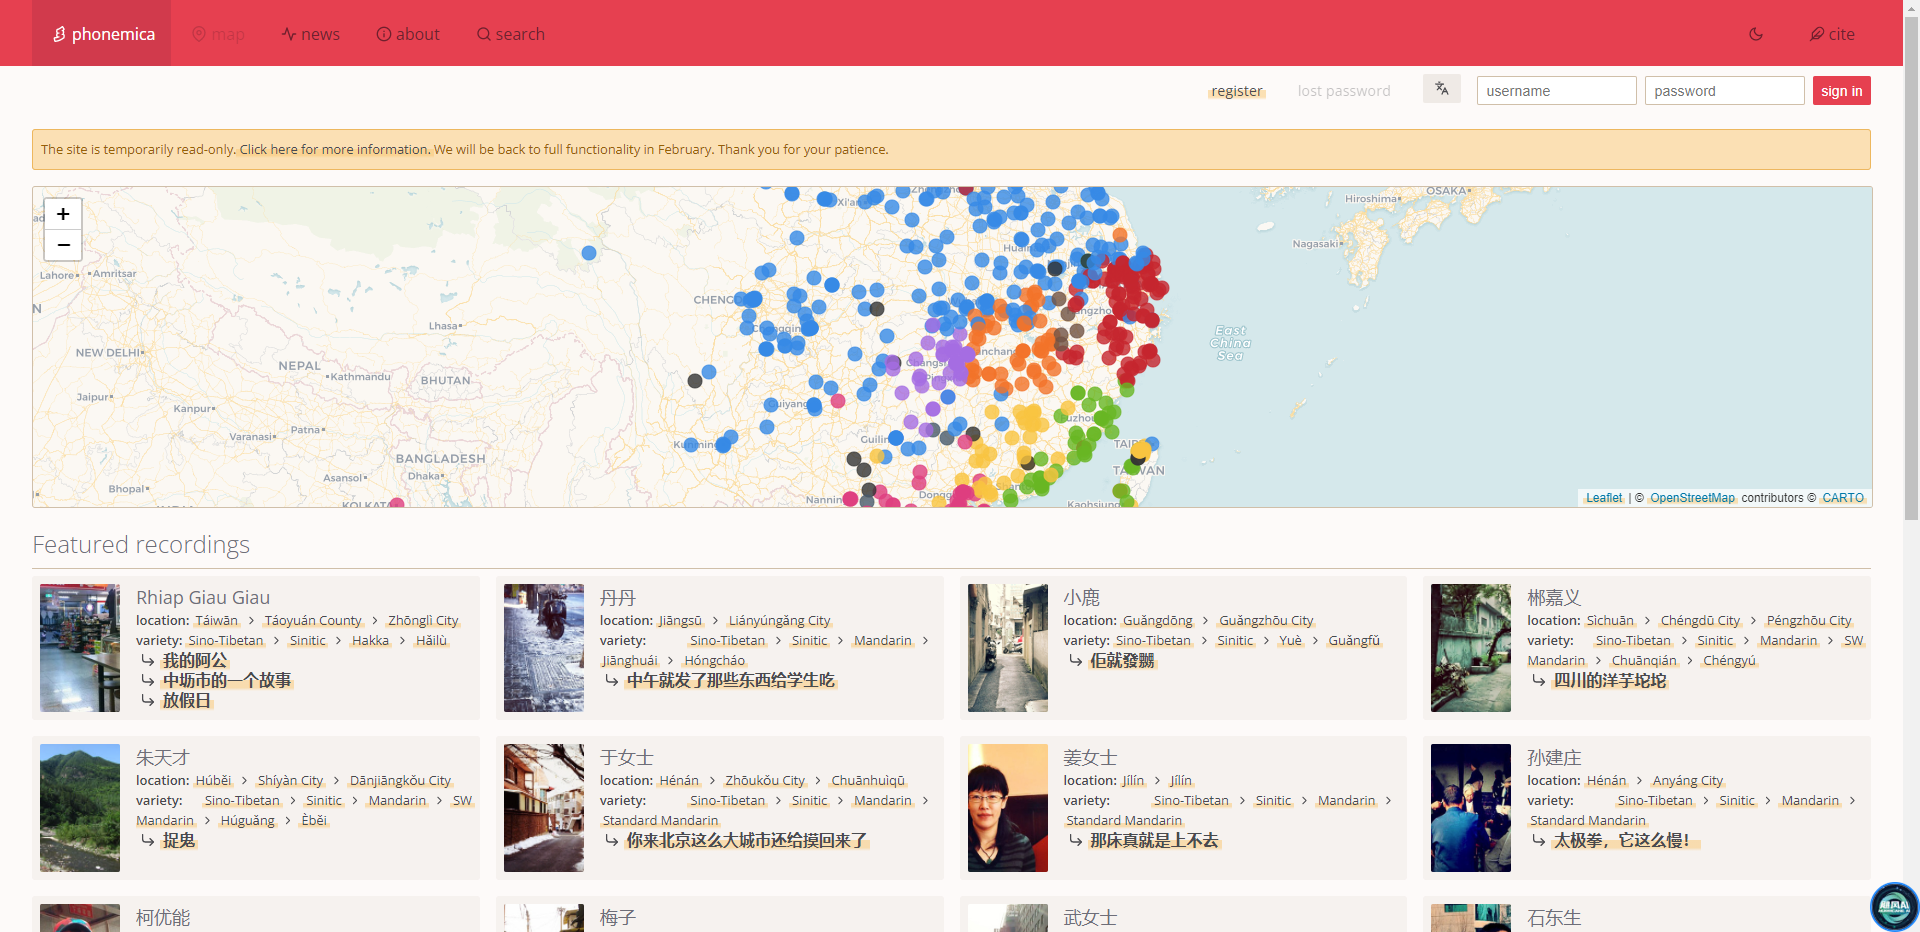This screenshot has height=932, width=1920.
Task: Open the phonemica home logo
Action: coord(103,34)
